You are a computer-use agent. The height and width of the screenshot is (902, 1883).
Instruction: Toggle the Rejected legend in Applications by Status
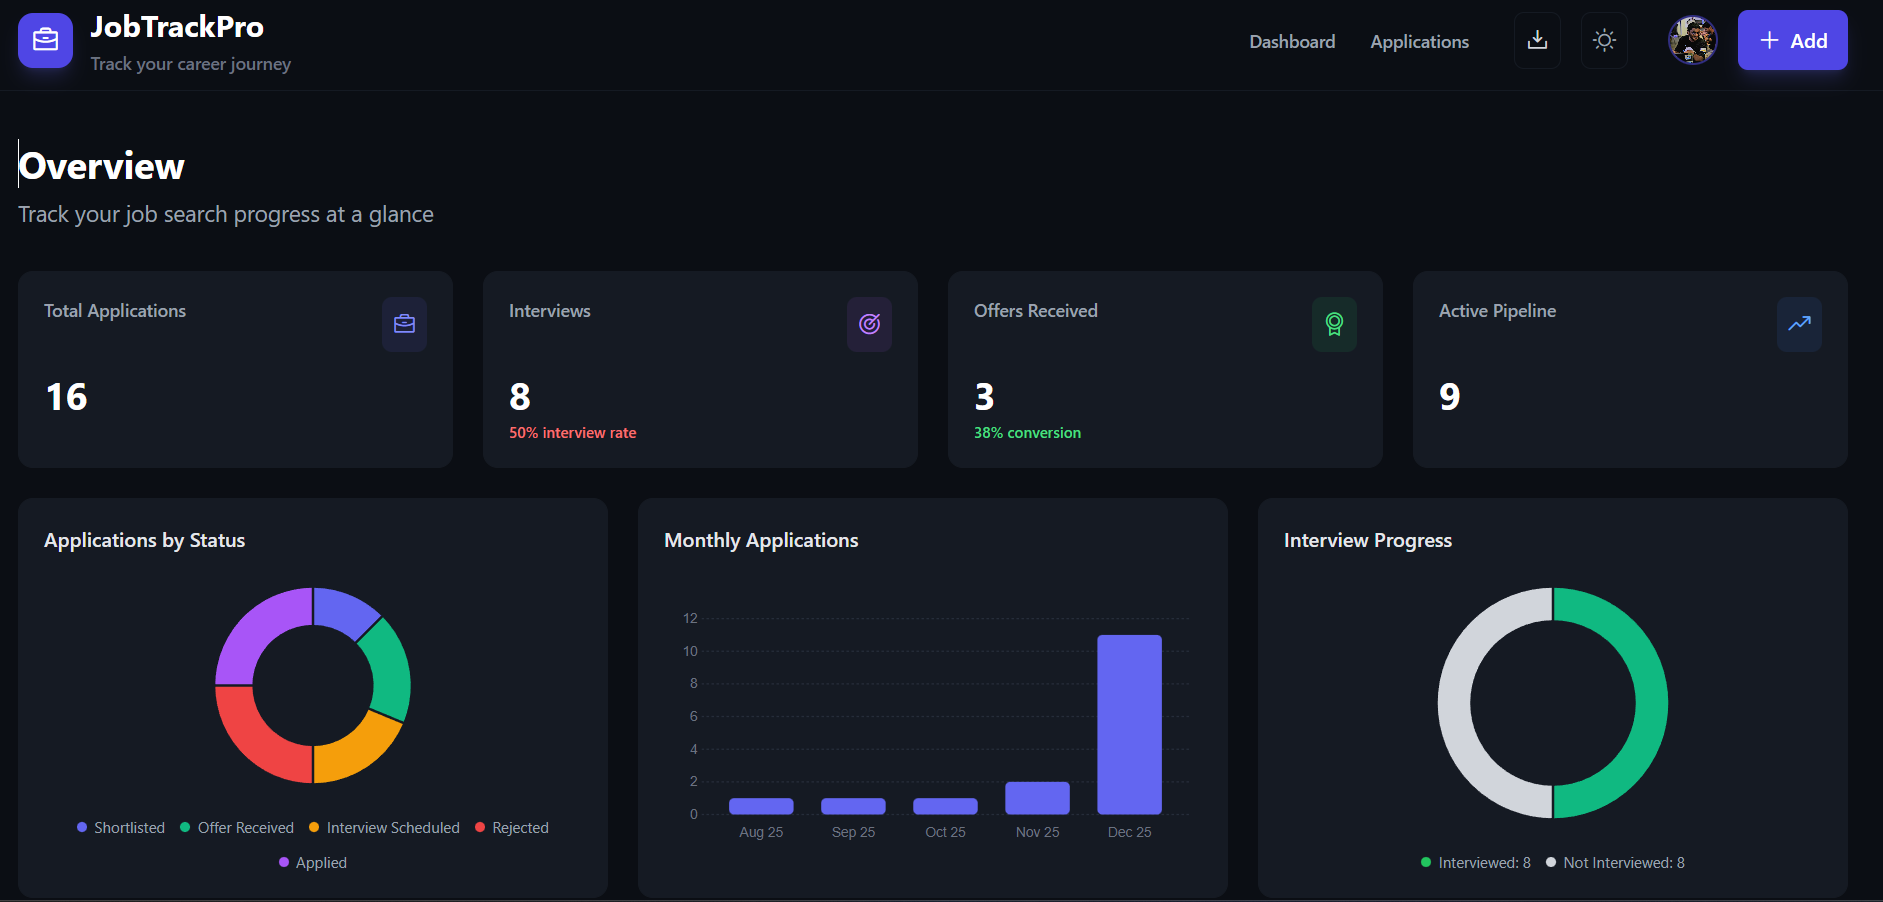click(511, 827)
